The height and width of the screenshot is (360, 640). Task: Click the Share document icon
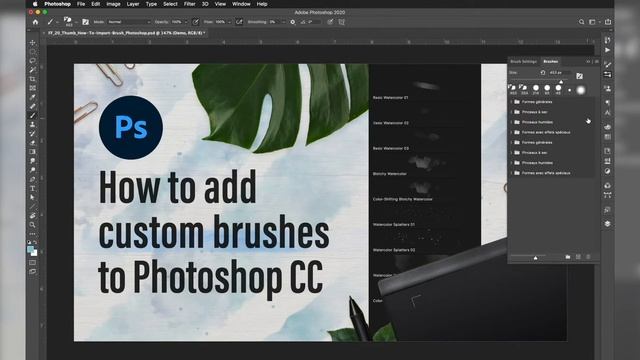point(608,22)
